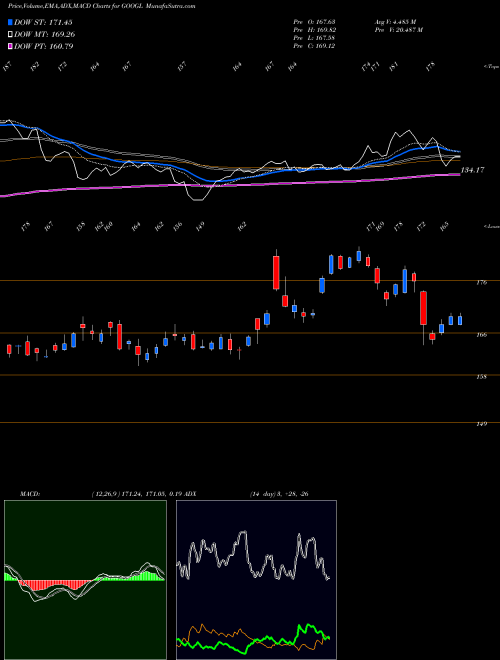The image size is (500, 660).
Task: Click the magenta DOW PT legend swatch
Action: (x=10, y=46)
